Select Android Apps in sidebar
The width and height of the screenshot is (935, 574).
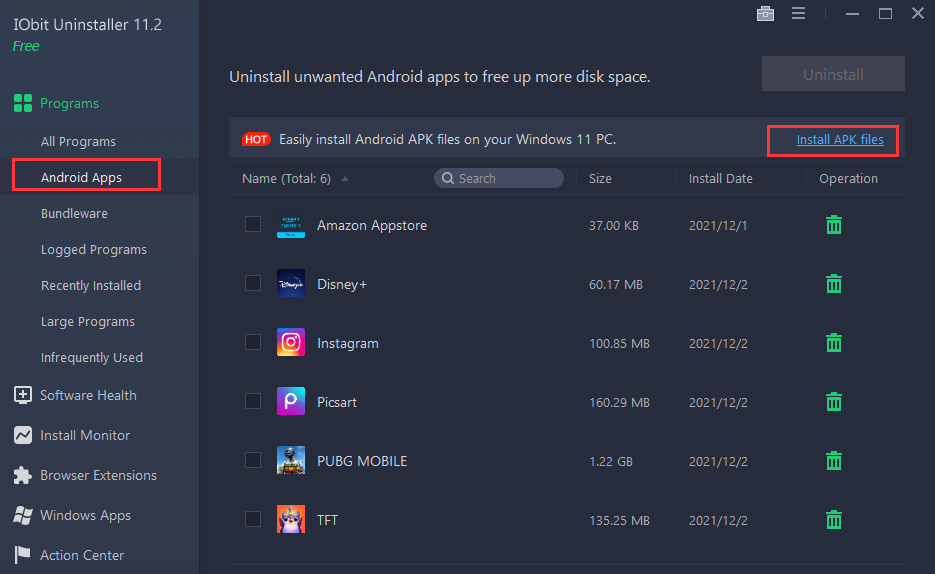pos(81,177)
